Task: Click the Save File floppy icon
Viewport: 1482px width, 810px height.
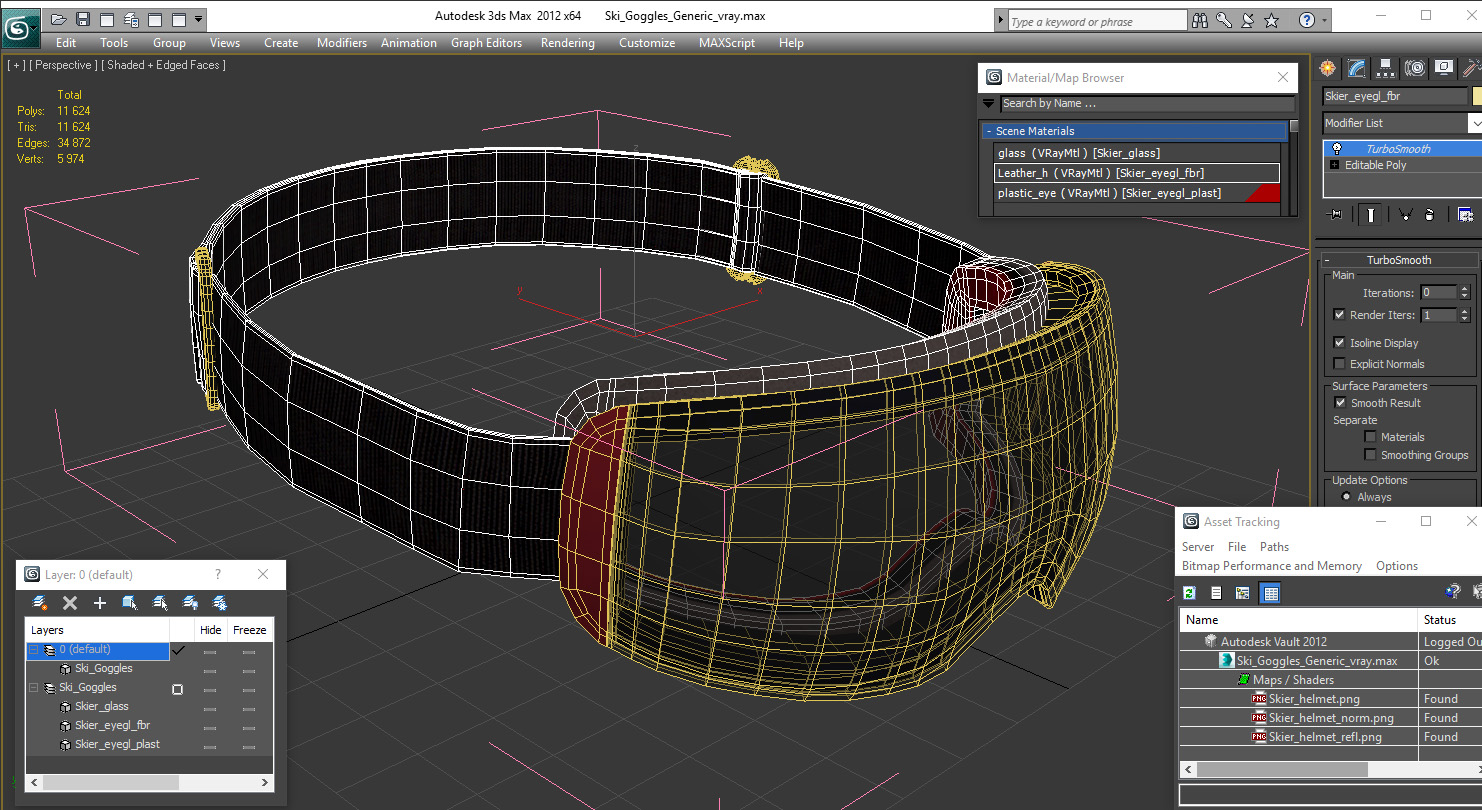Action: click(83, 19)
